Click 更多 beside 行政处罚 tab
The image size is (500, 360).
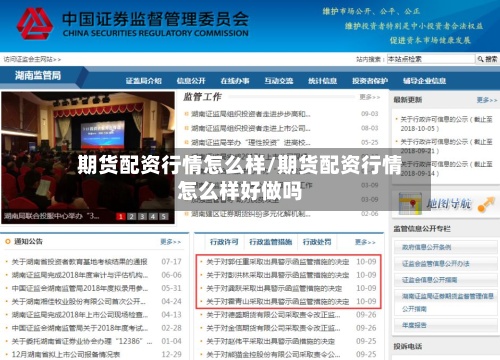(x=365, y=242)
